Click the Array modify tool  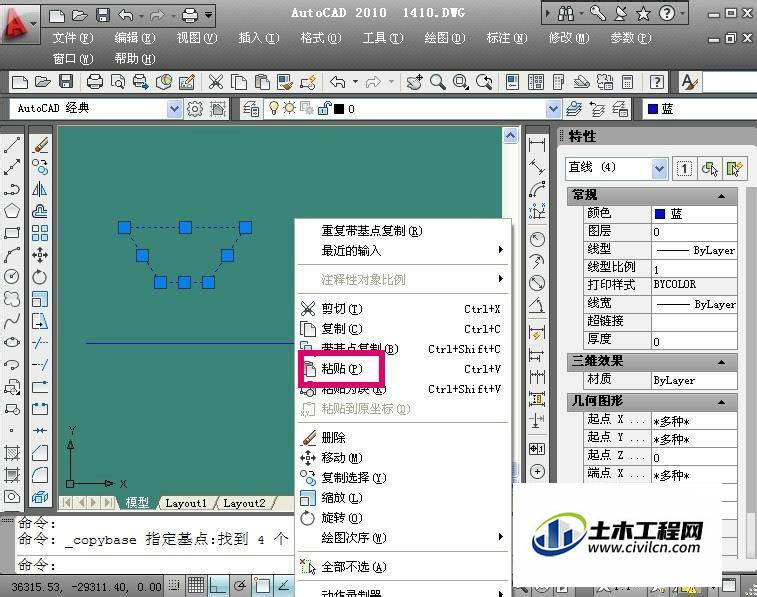(x=40, y=233)
